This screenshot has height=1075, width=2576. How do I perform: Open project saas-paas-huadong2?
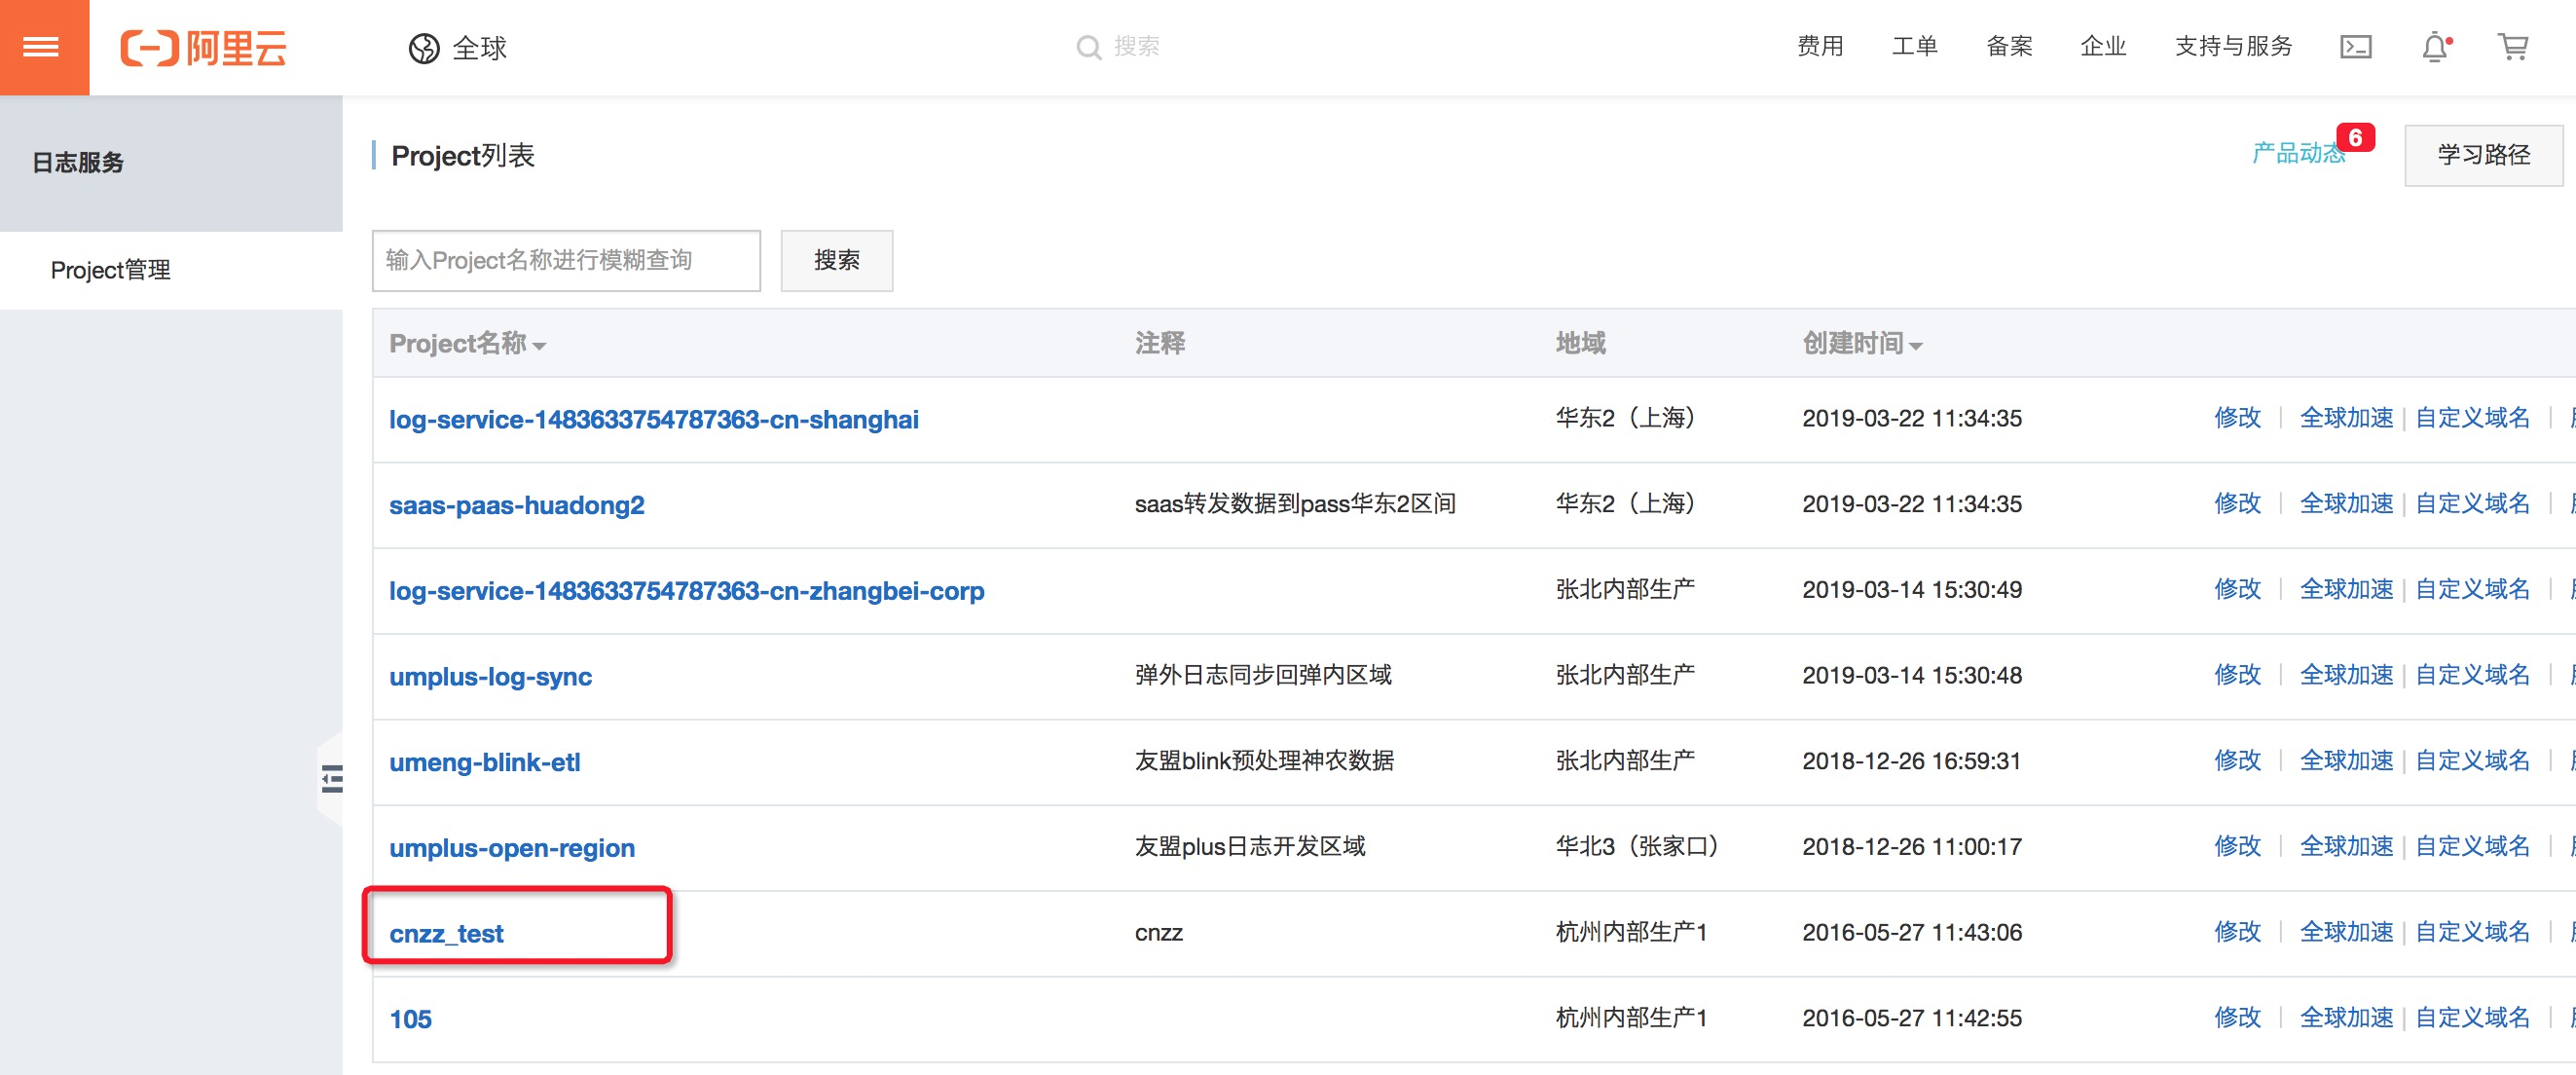click(x=516, y=505)
